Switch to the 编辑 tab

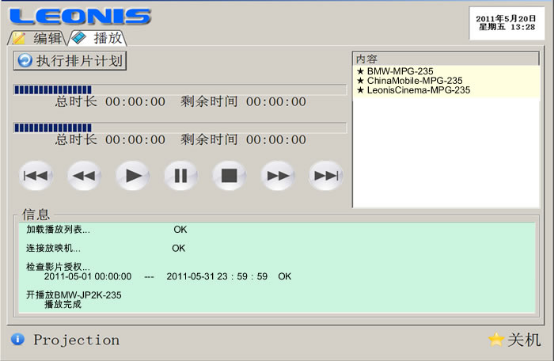(x=37, y=38)
